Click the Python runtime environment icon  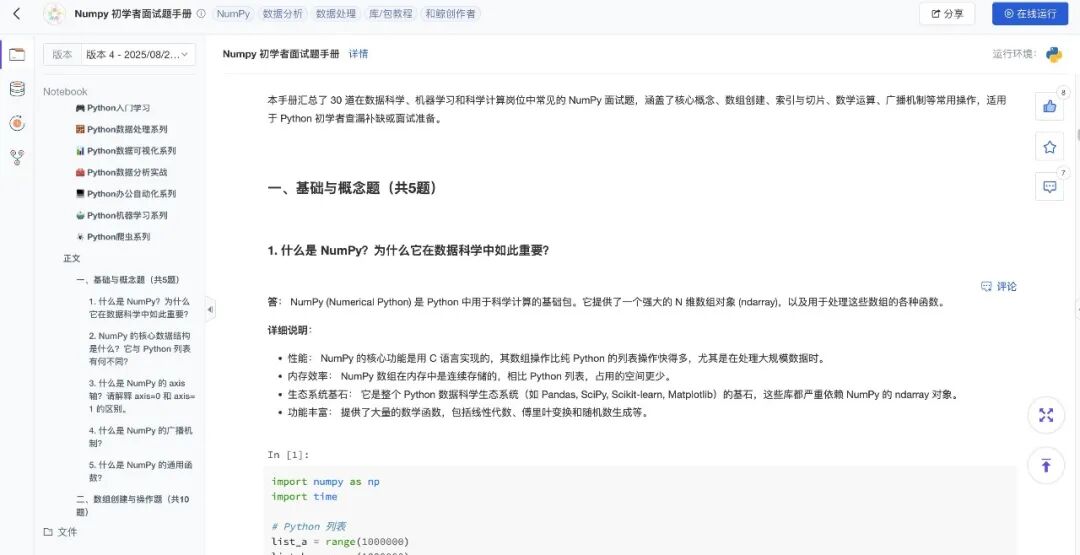(x=1054, y=54)
